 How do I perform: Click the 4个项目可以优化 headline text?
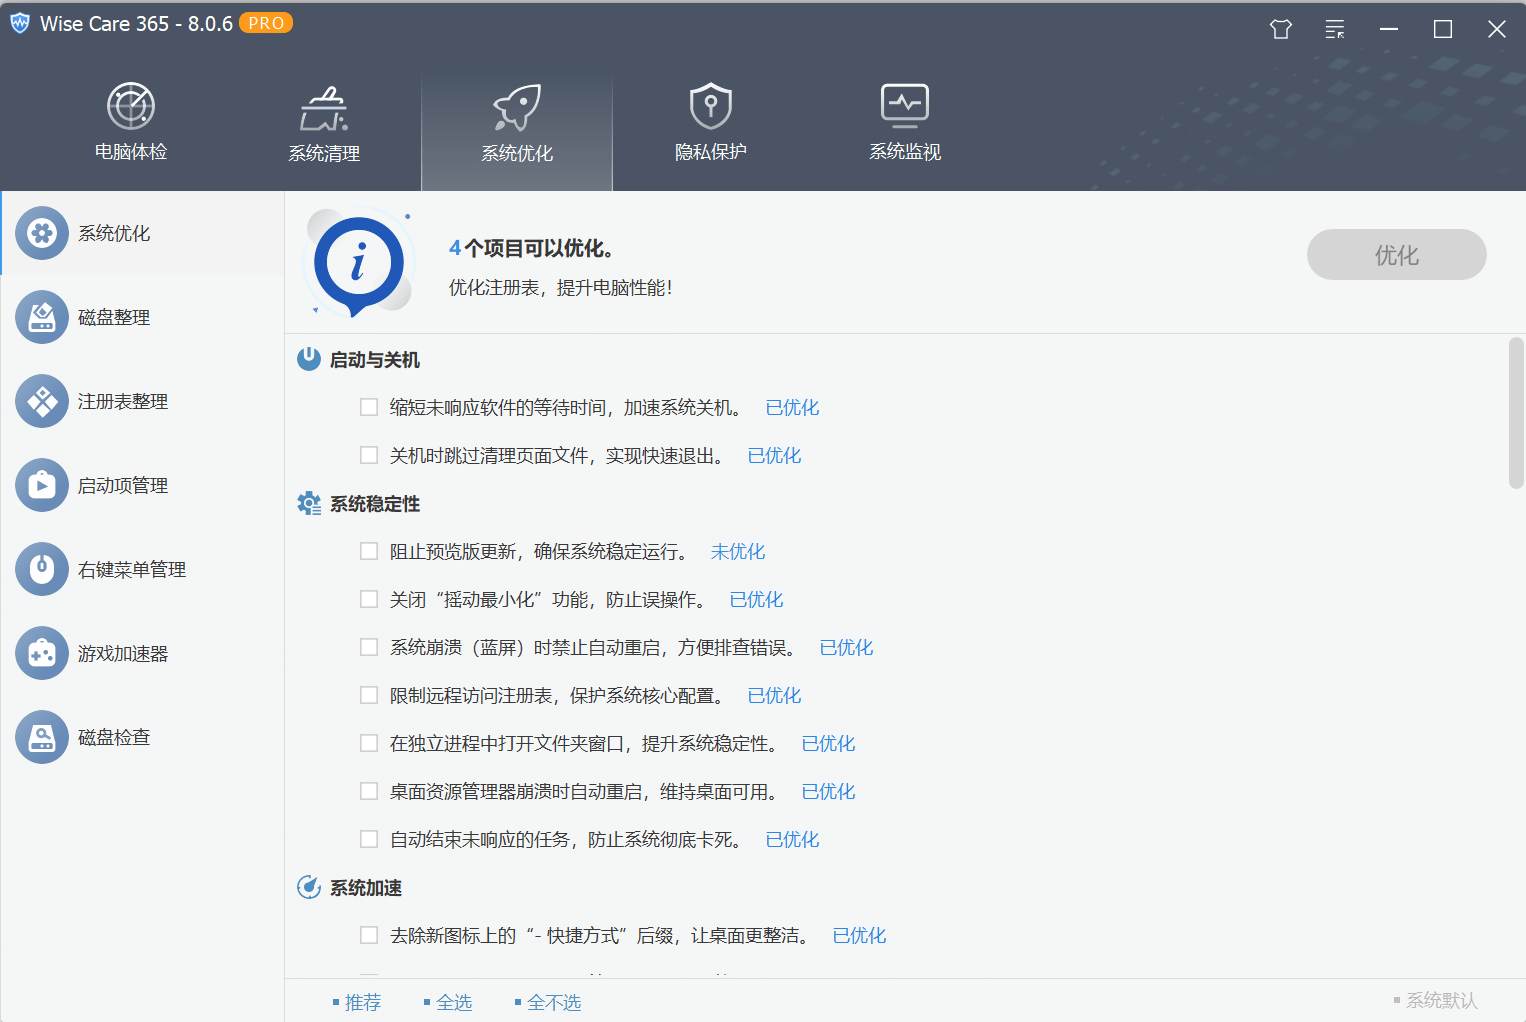pos(531,248)
